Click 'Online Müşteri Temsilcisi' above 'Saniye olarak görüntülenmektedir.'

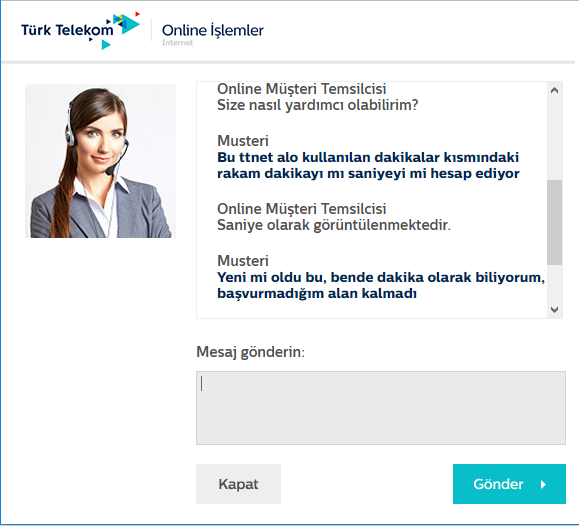point(302,209)
